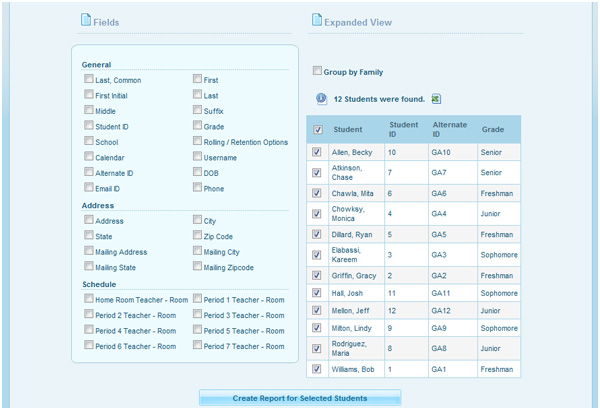The height and width of the screenshot is (410, 600).
Task: Click the Excel export icon
Action: point(437,98)
